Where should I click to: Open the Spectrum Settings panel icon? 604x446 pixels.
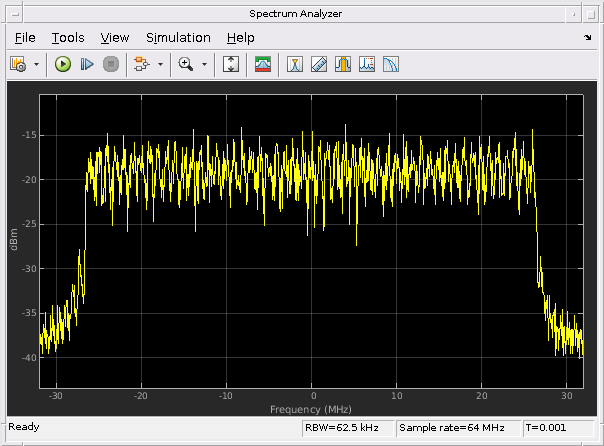point(263,64)
